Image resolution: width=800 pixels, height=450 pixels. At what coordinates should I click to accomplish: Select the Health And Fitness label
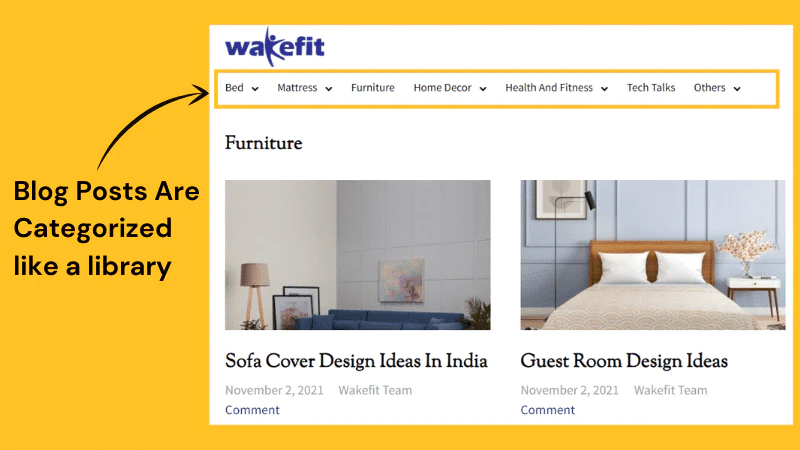[549, 88]
